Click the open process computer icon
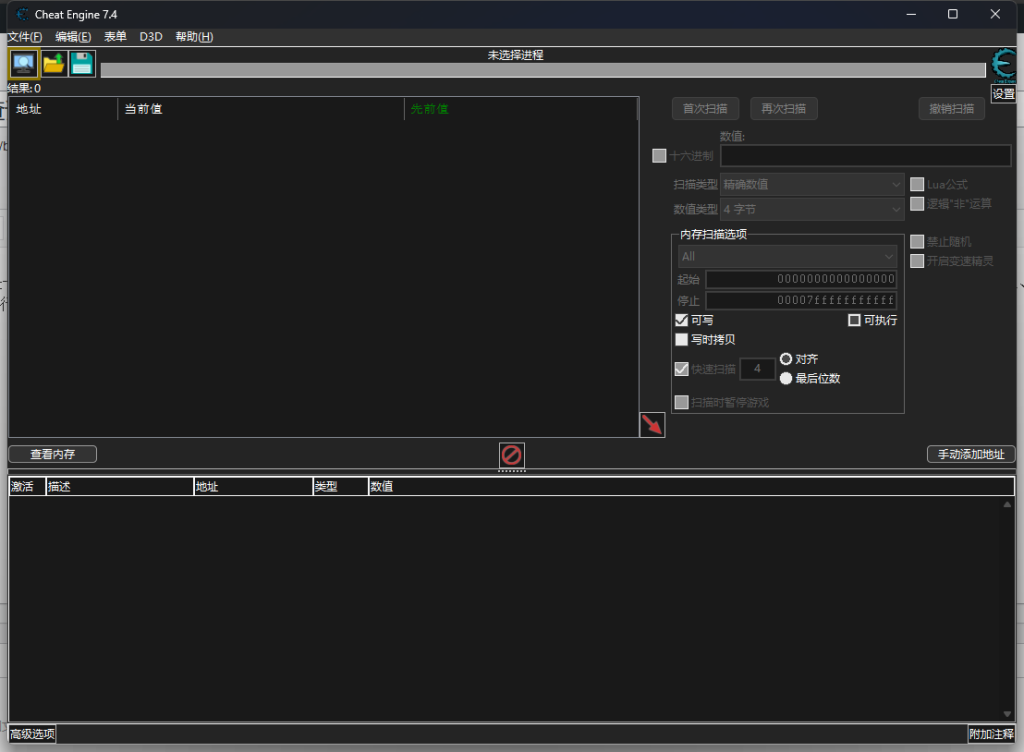Screen dimensions: 1024x752 (x=24, y=64)
